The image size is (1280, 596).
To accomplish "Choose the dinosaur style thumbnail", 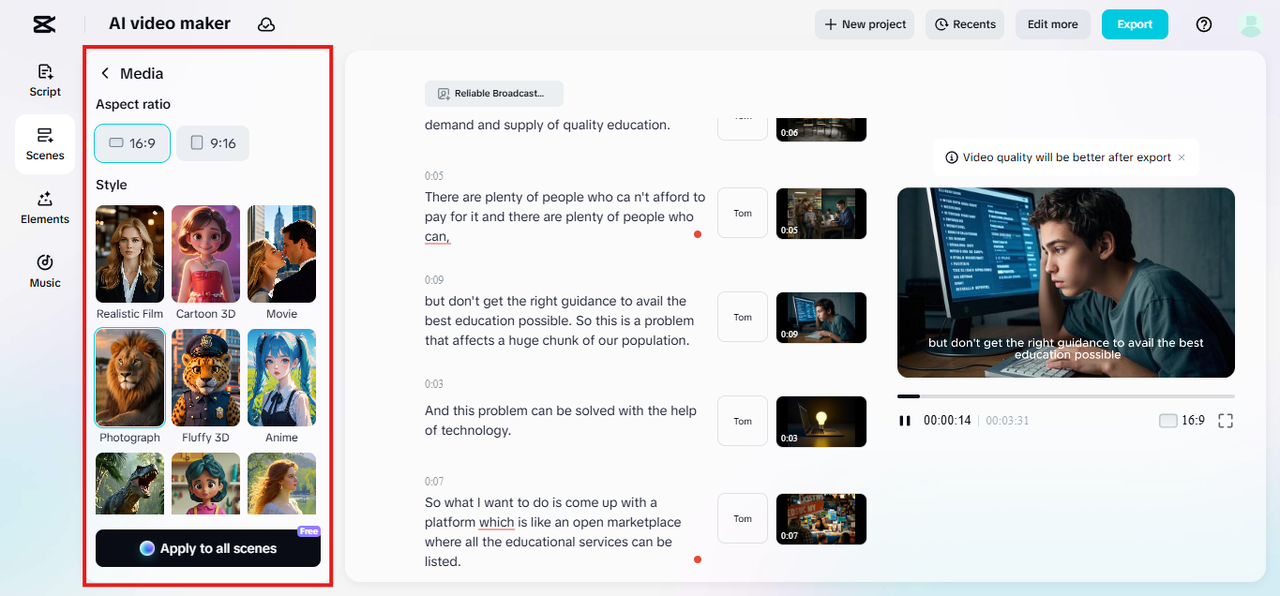I will pos(130,484).
